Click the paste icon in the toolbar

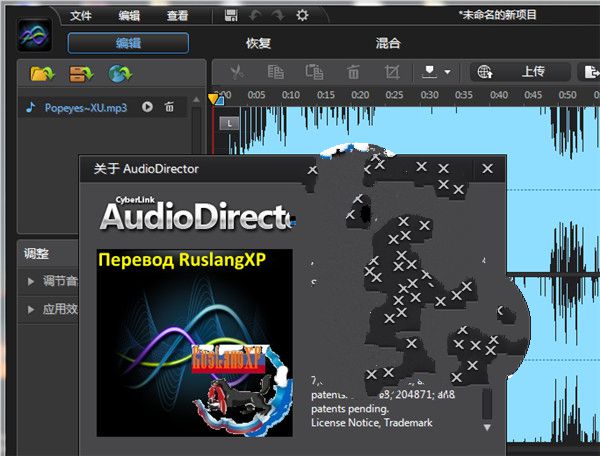click(x=315, y=72)
